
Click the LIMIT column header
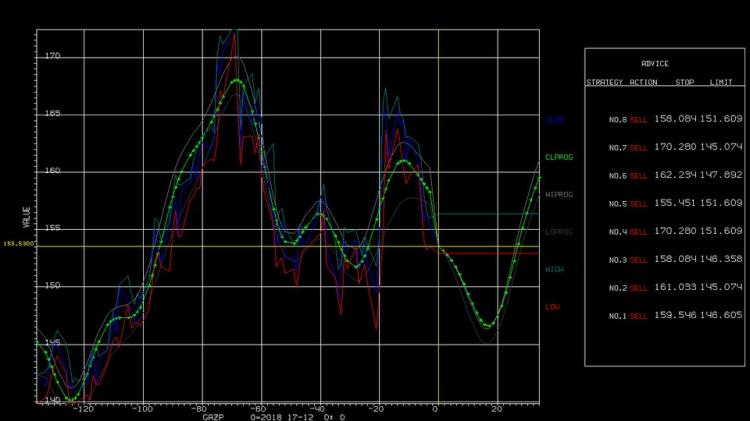[721, 82]
